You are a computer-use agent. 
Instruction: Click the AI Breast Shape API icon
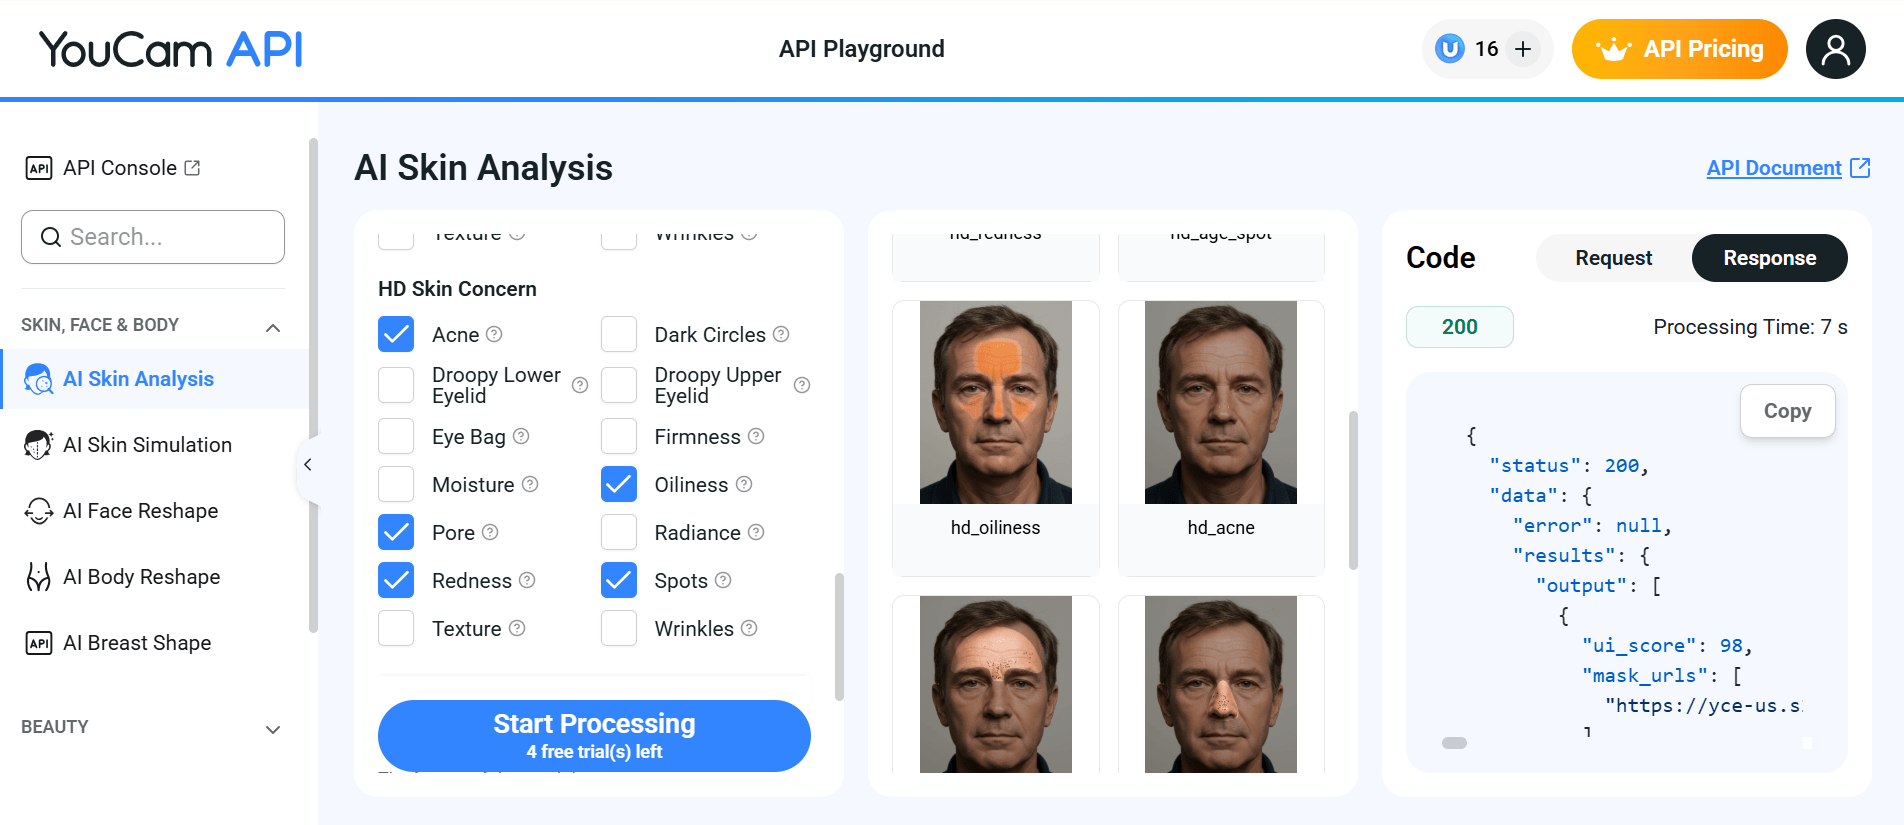(39, 643)
